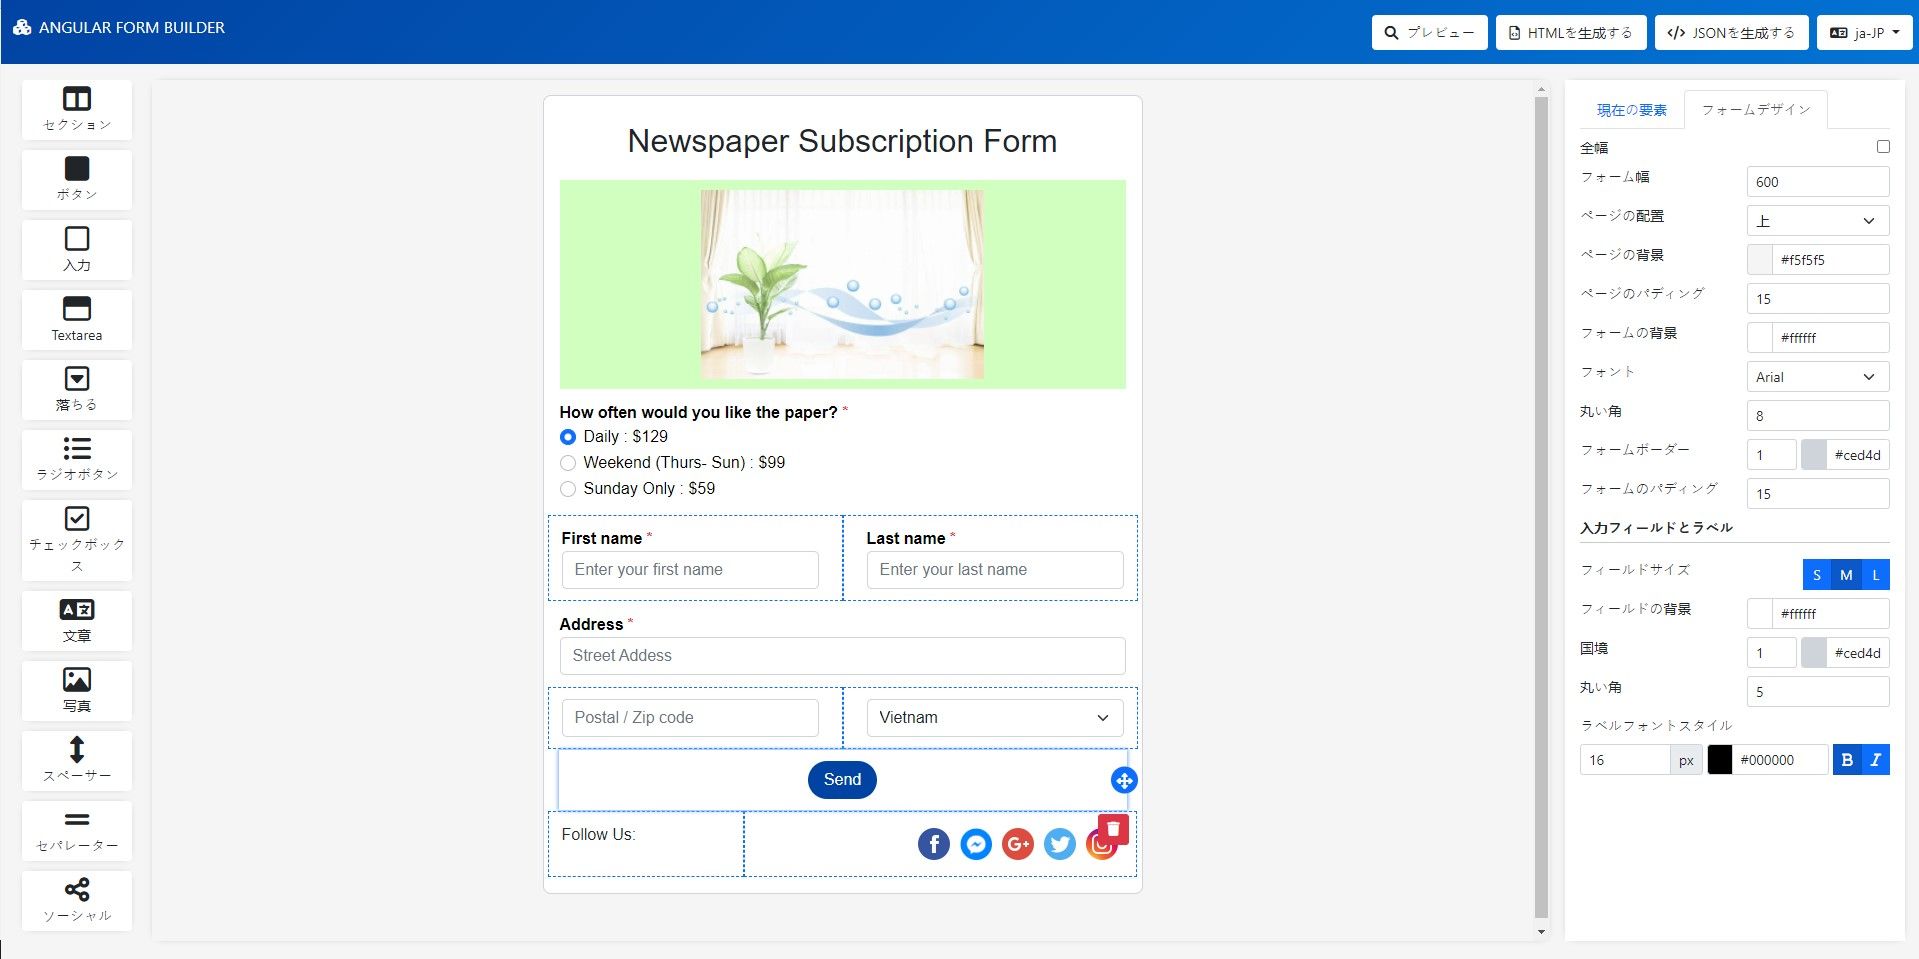Image resolution: width=1919 pixels, height=959 pixels.
Task: Pick the black label font color swatch
Action: 1720,760
